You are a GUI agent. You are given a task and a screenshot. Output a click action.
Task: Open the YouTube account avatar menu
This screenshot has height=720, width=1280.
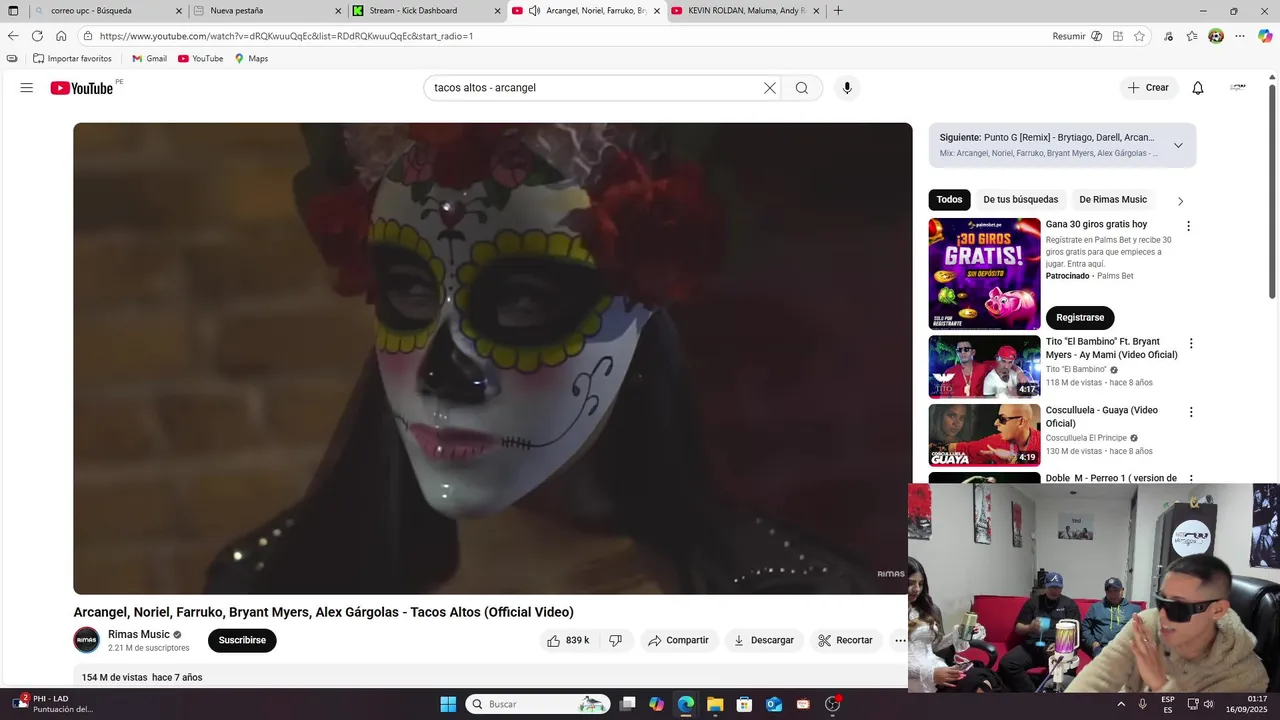tap(1238, 88)
